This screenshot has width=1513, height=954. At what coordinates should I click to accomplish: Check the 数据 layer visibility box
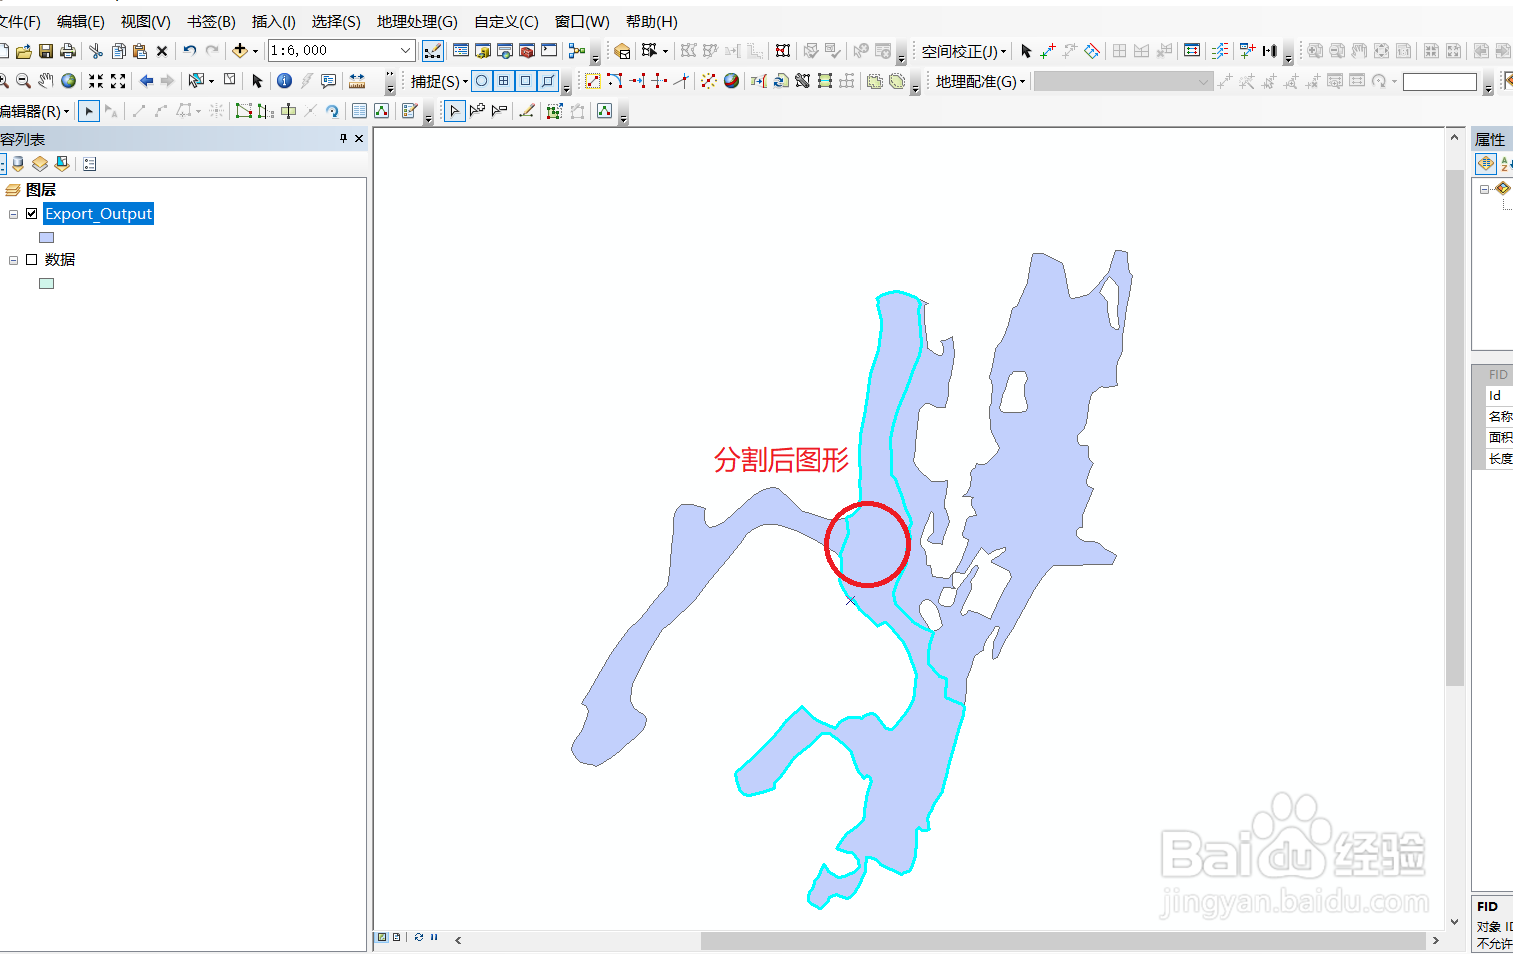click(x=32, y=260)
